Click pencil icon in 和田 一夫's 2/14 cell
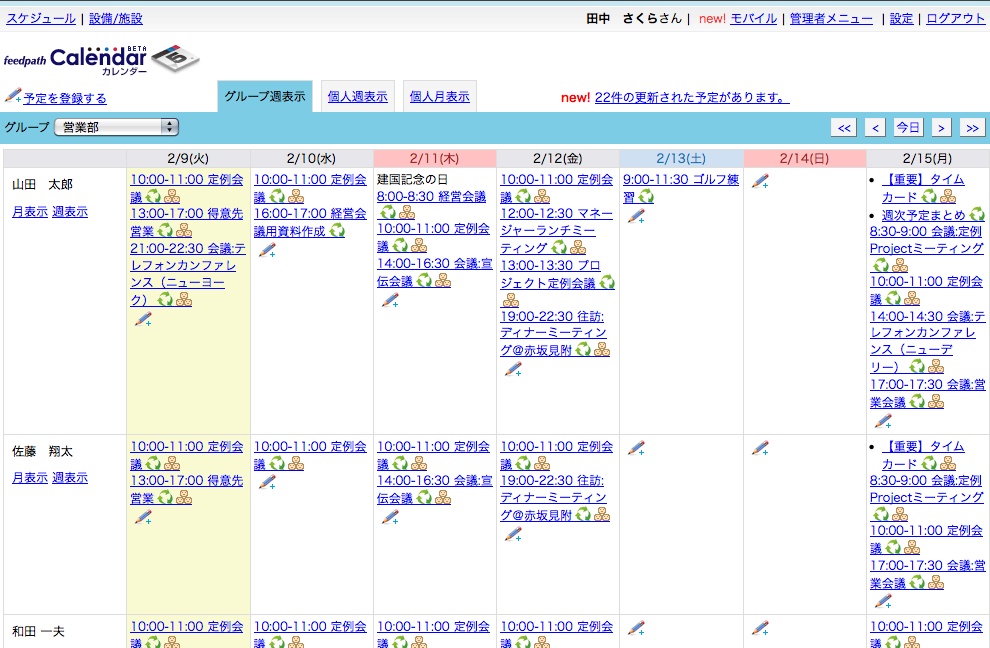The image size is (990, 648). point(760,628)
